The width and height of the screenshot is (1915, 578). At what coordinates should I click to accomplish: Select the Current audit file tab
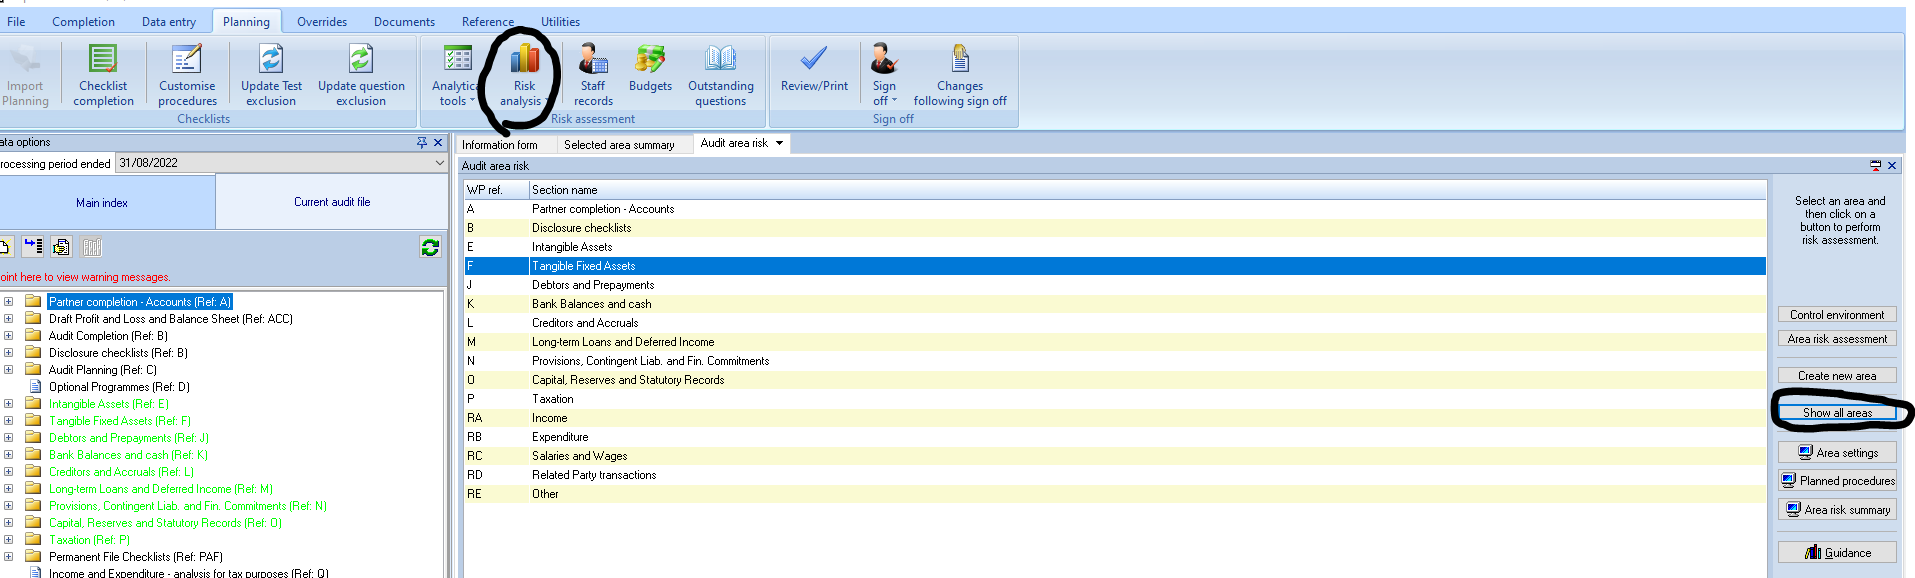(x=332, y=202)
